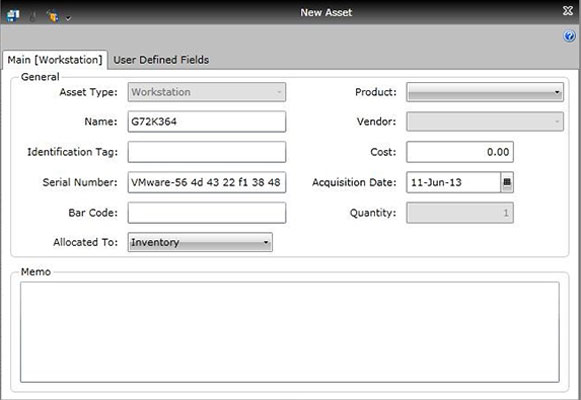Open the small arrow beside toolbar icons

68,17
